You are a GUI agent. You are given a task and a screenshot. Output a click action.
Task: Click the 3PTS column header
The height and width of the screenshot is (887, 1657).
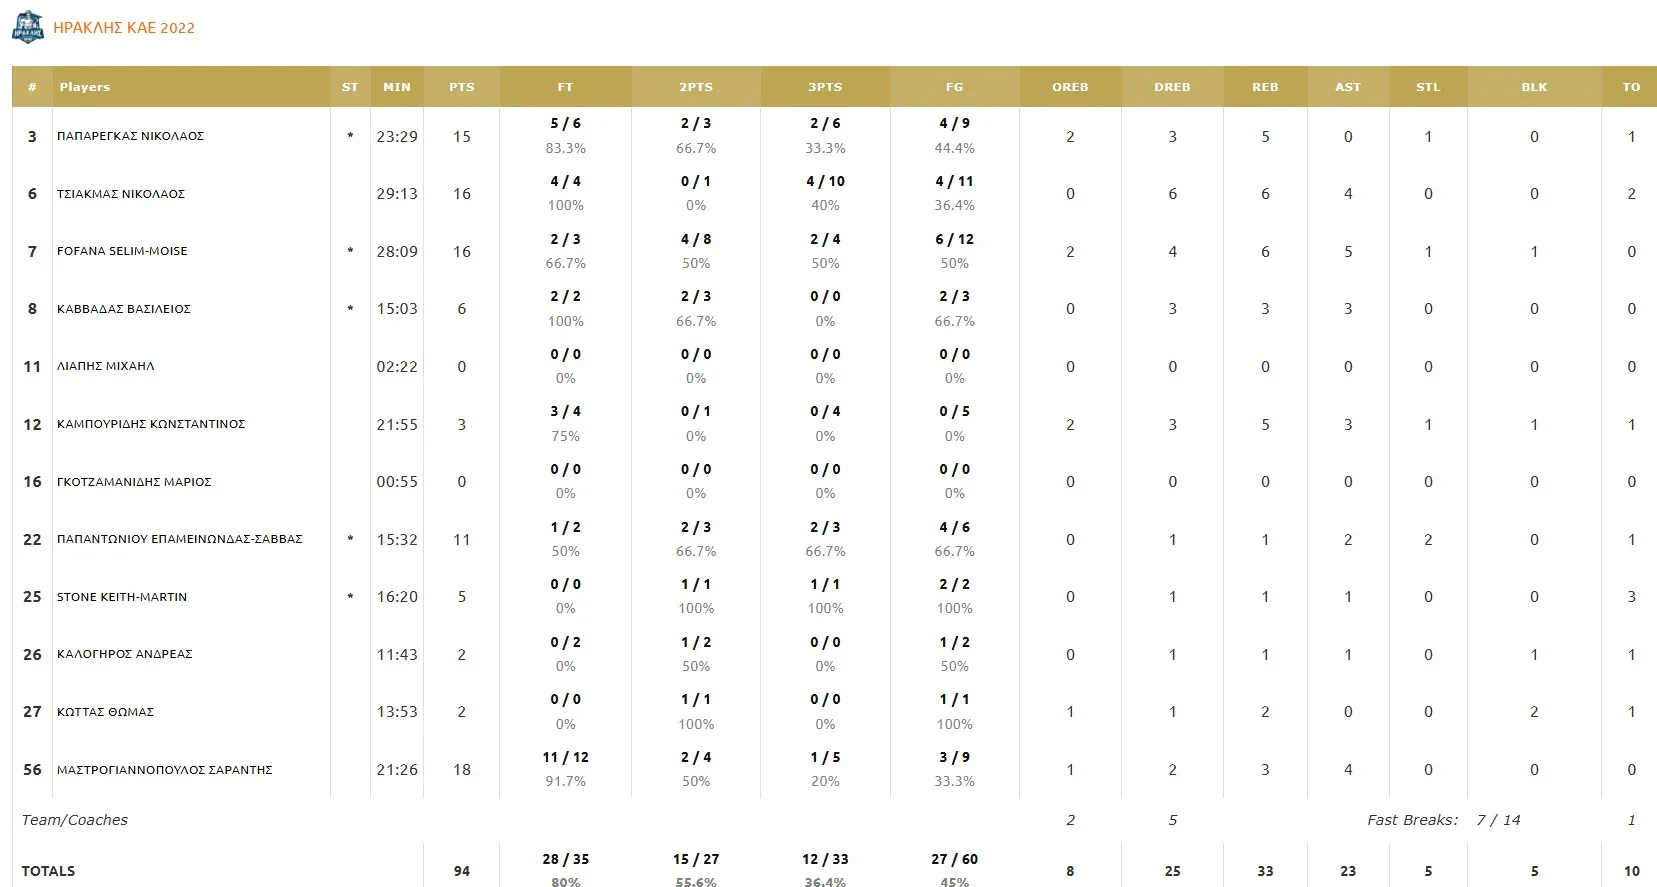click(825, 87)
